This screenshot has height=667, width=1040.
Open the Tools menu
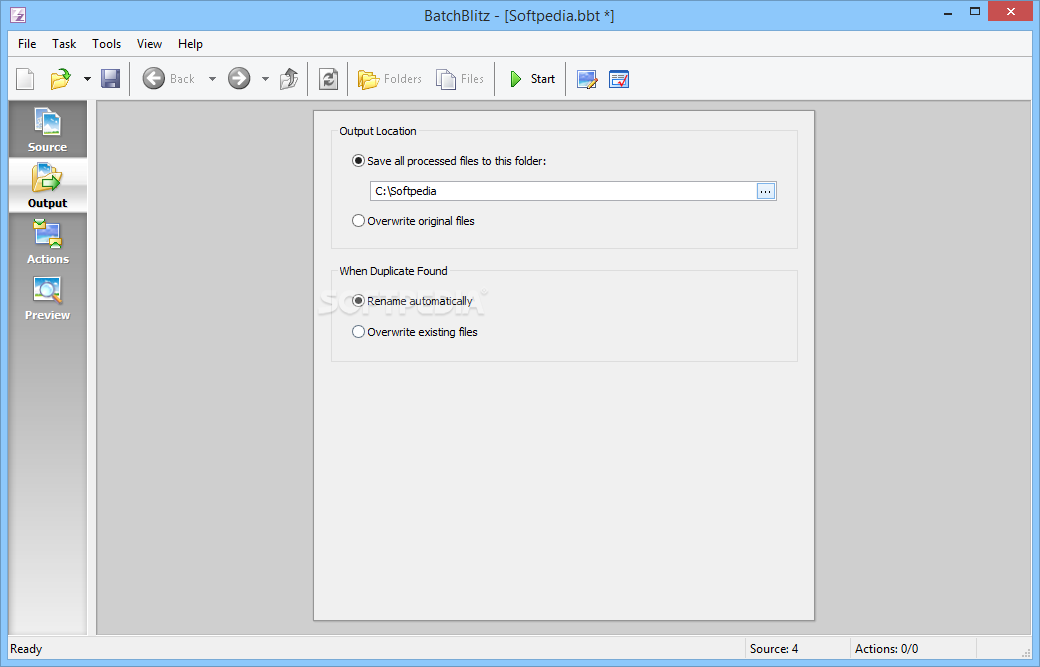(x=107, y=44)
